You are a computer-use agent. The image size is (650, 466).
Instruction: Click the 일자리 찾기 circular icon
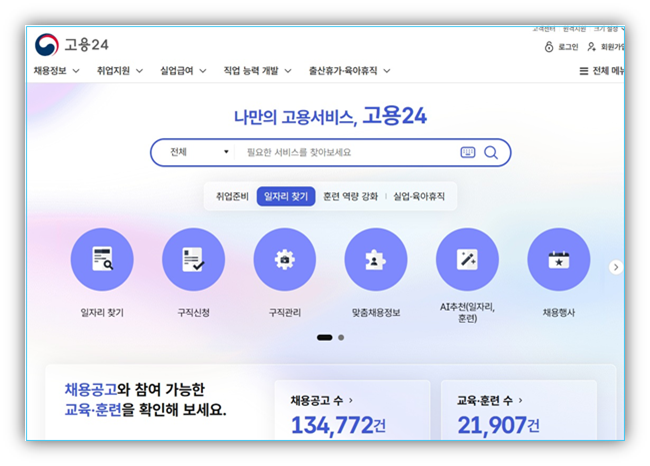102,260
